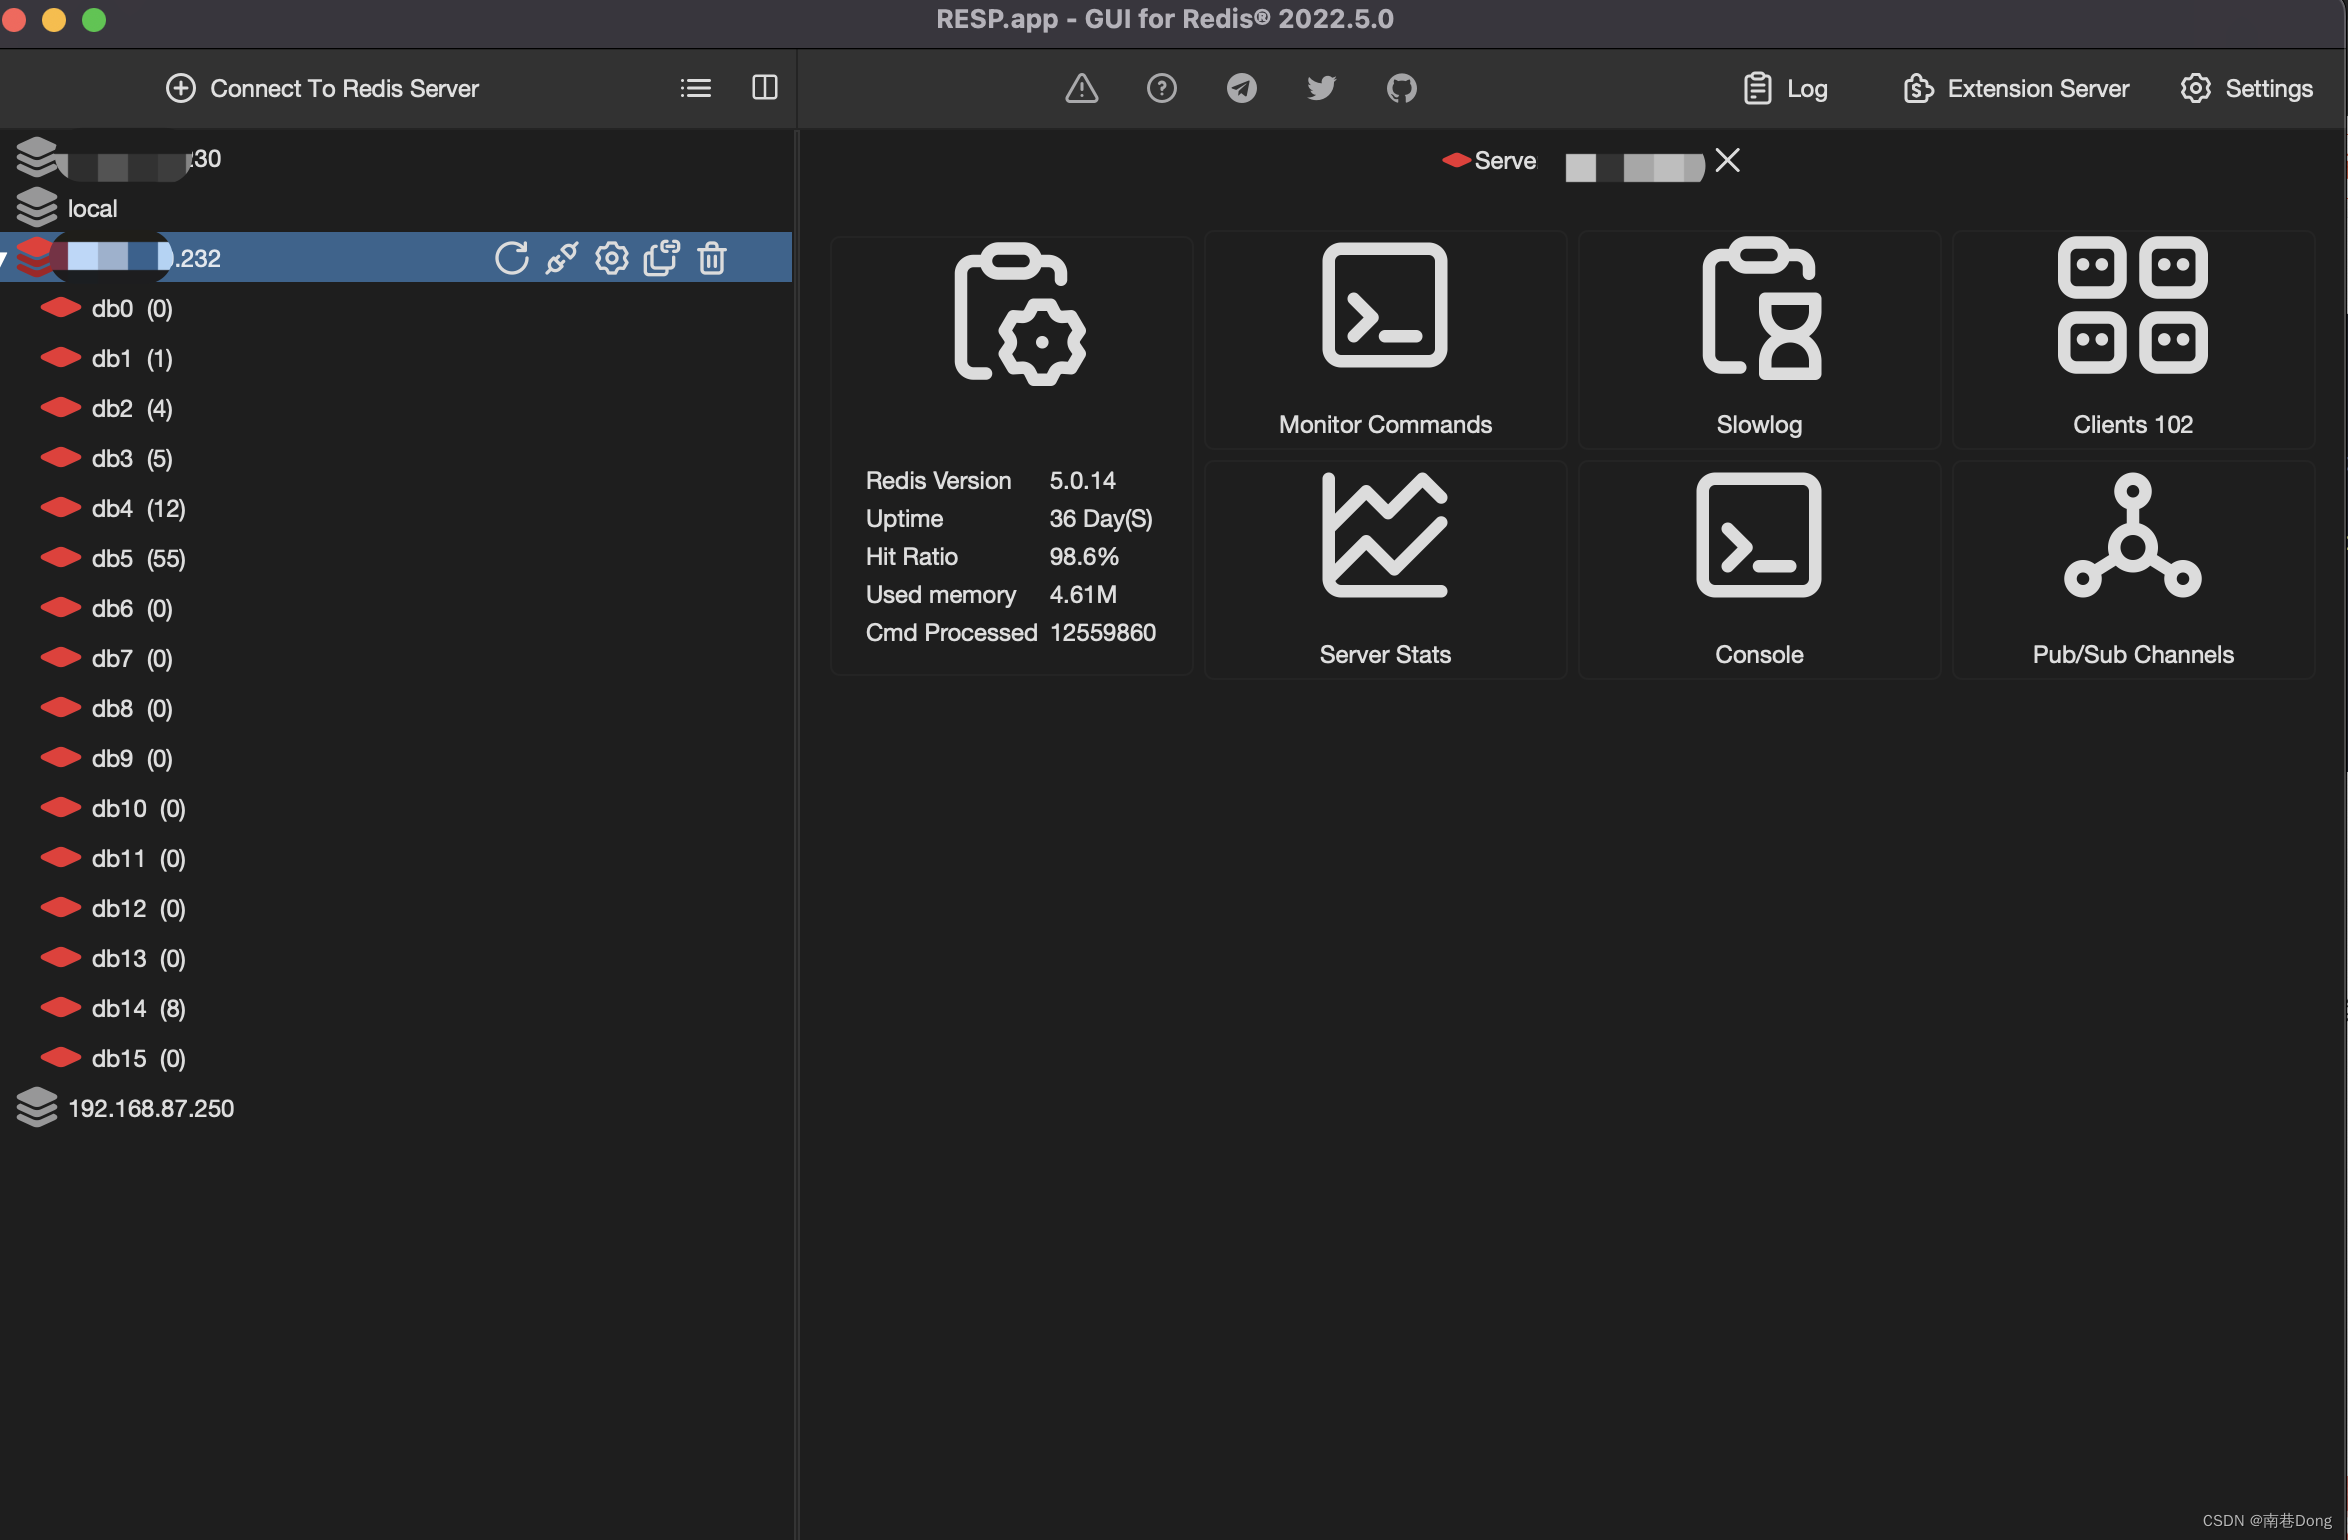The height and width of the screenshot is (1540, 2348).
Task: Open Extension Server panel
Action: click(x=2015, y=86)
